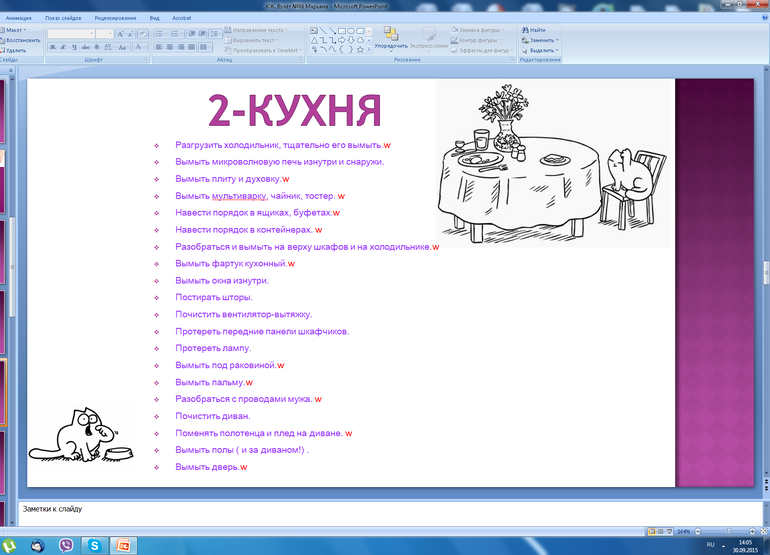Toggle bold text formatting

tap(52, 47)
